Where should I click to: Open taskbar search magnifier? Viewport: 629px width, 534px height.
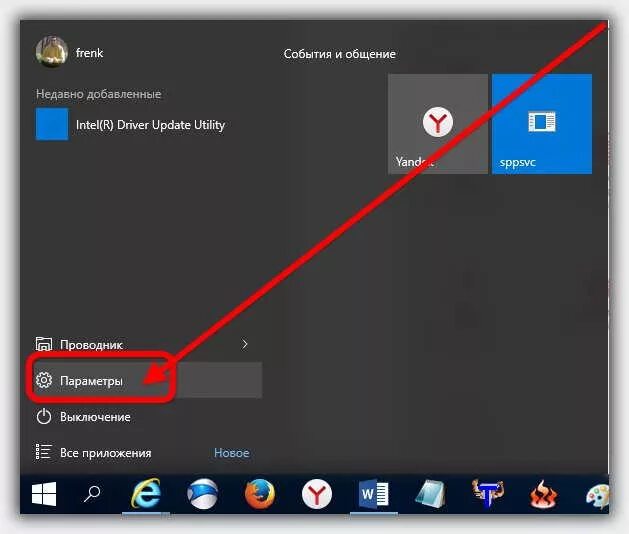92,494
